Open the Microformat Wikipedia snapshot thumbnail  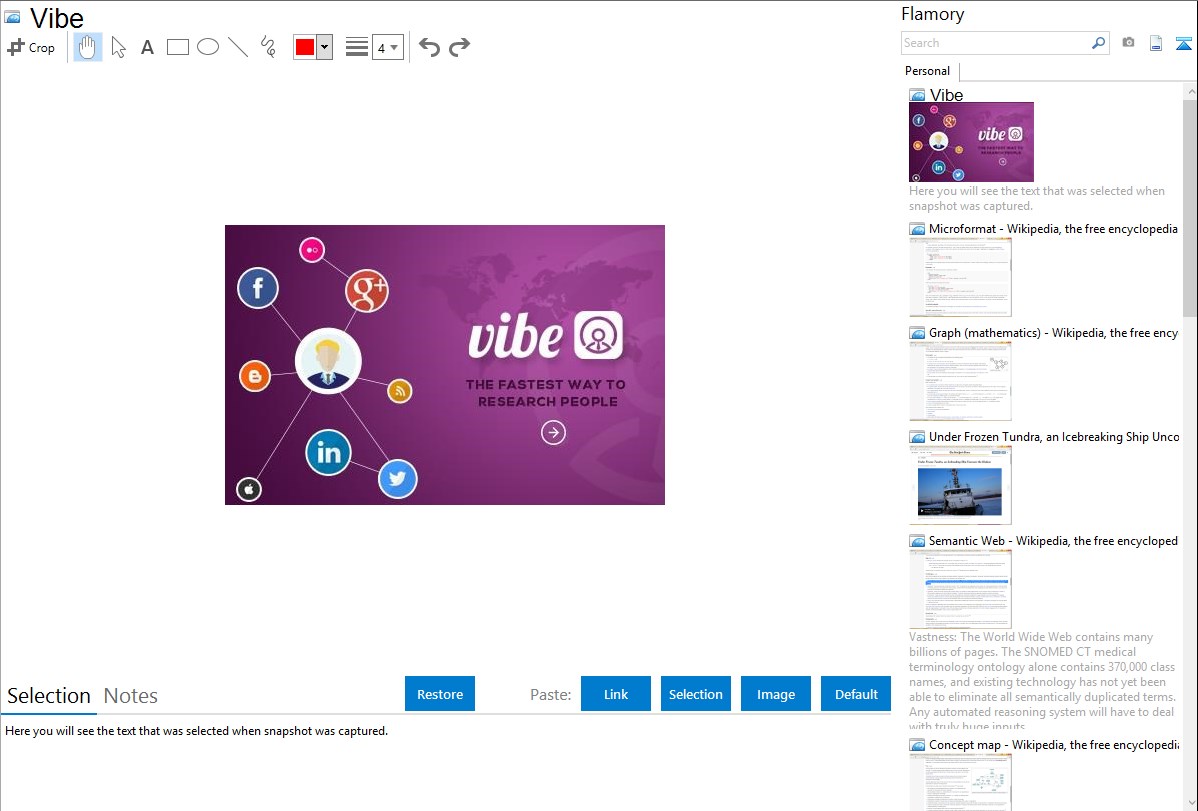pos(960,277)
